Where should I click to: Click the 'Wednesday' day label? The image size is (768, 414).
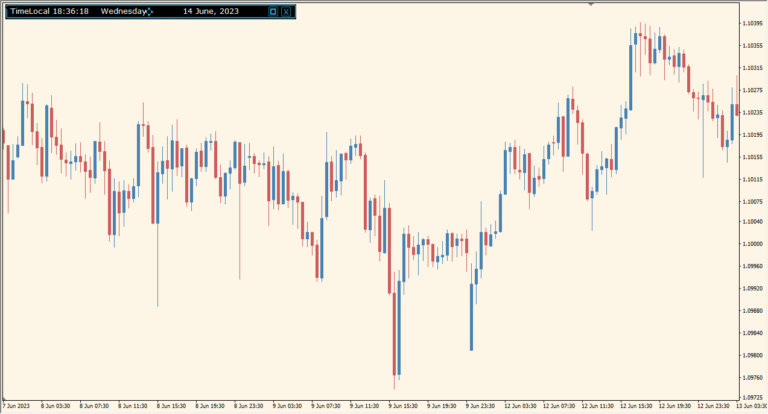[x=123, y=11]
